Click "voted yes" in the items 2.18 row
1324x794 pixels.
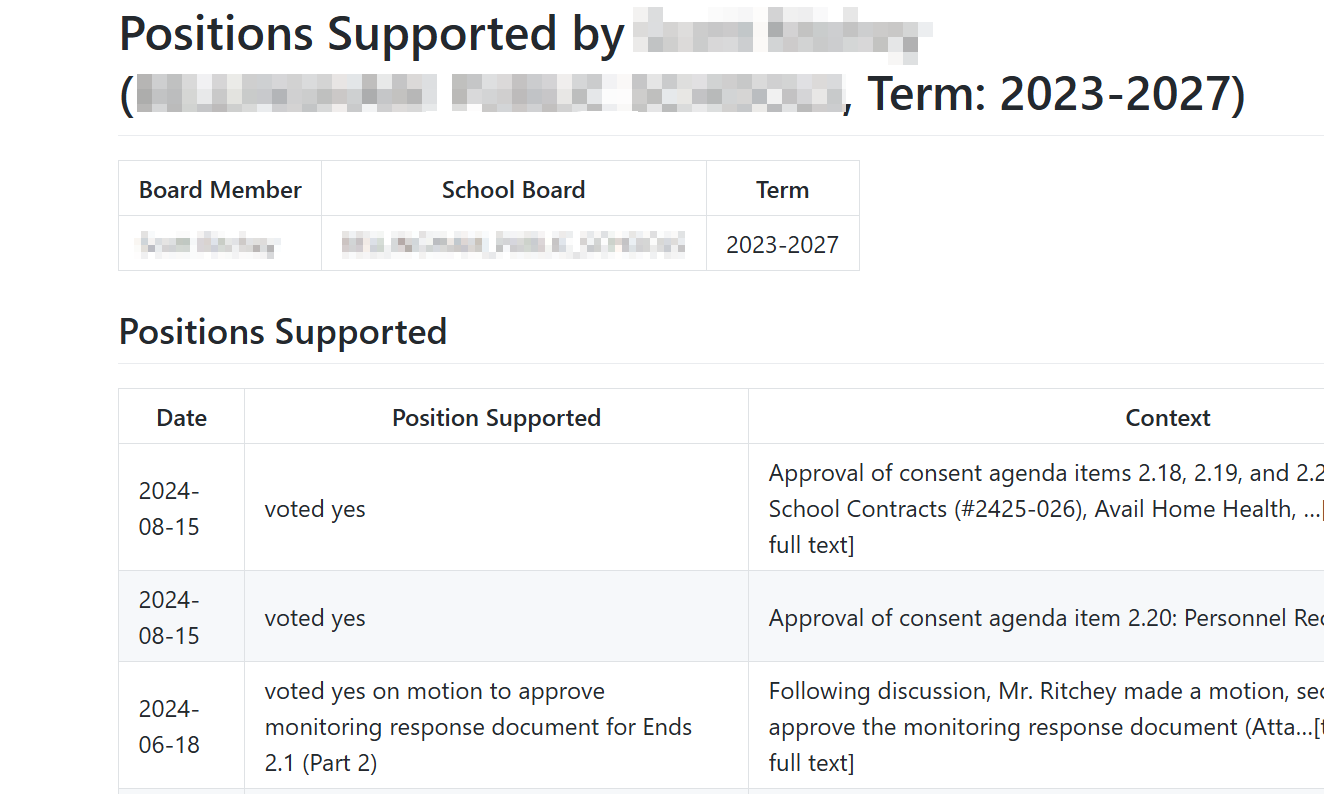tap(315, 509)
